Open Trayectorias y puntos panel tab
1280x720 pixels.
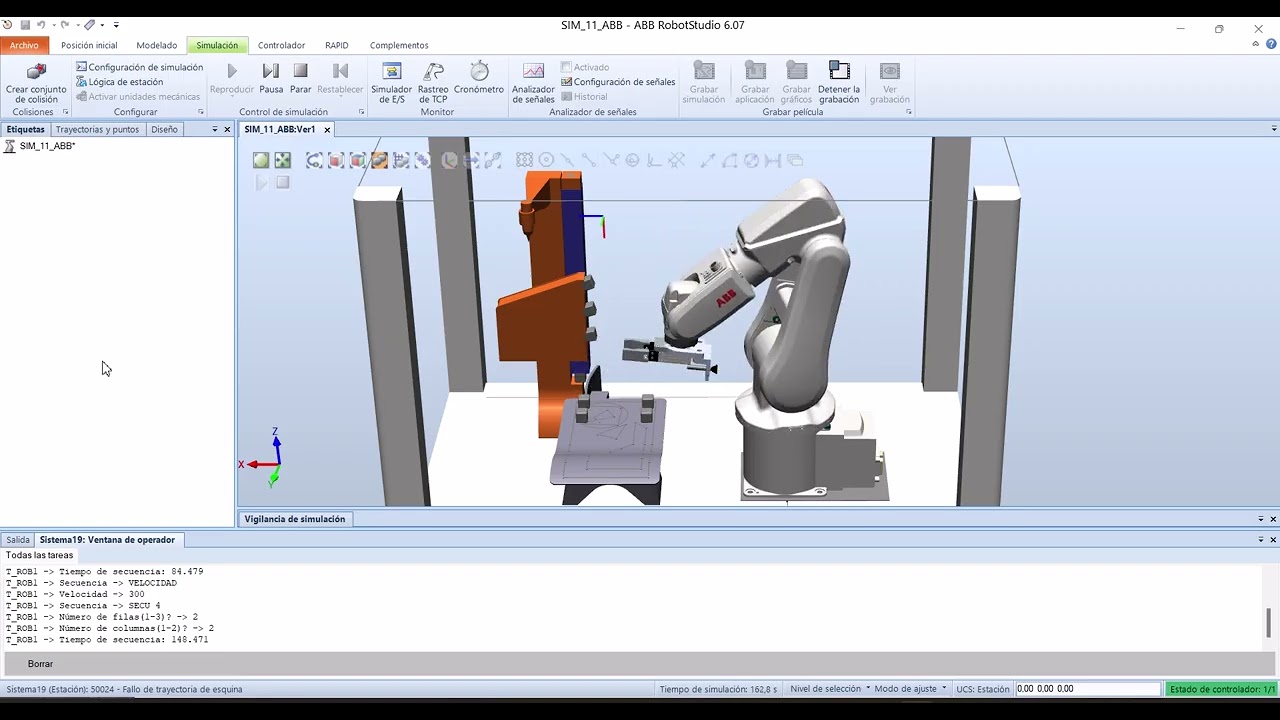[97, 129]
